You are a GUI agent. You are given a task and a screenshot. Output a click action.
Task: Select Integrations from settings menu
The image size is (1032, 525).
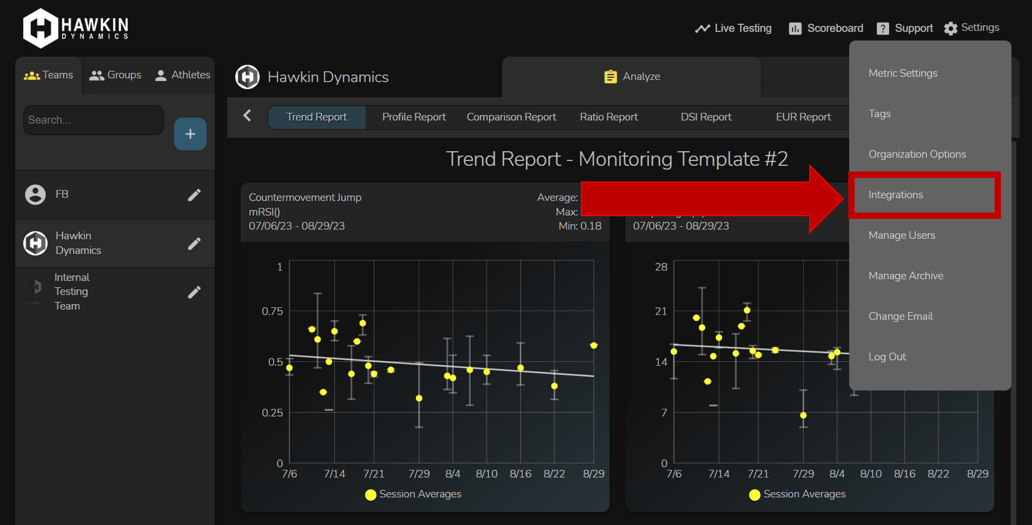click(x=896, y=195)
